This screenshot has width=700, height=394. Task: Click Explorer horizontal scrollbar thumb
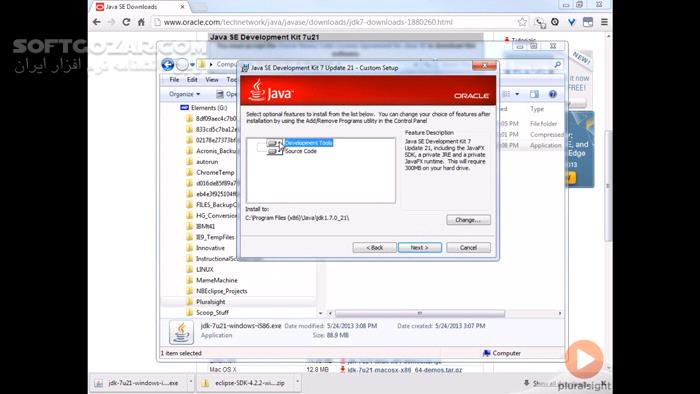420,313
